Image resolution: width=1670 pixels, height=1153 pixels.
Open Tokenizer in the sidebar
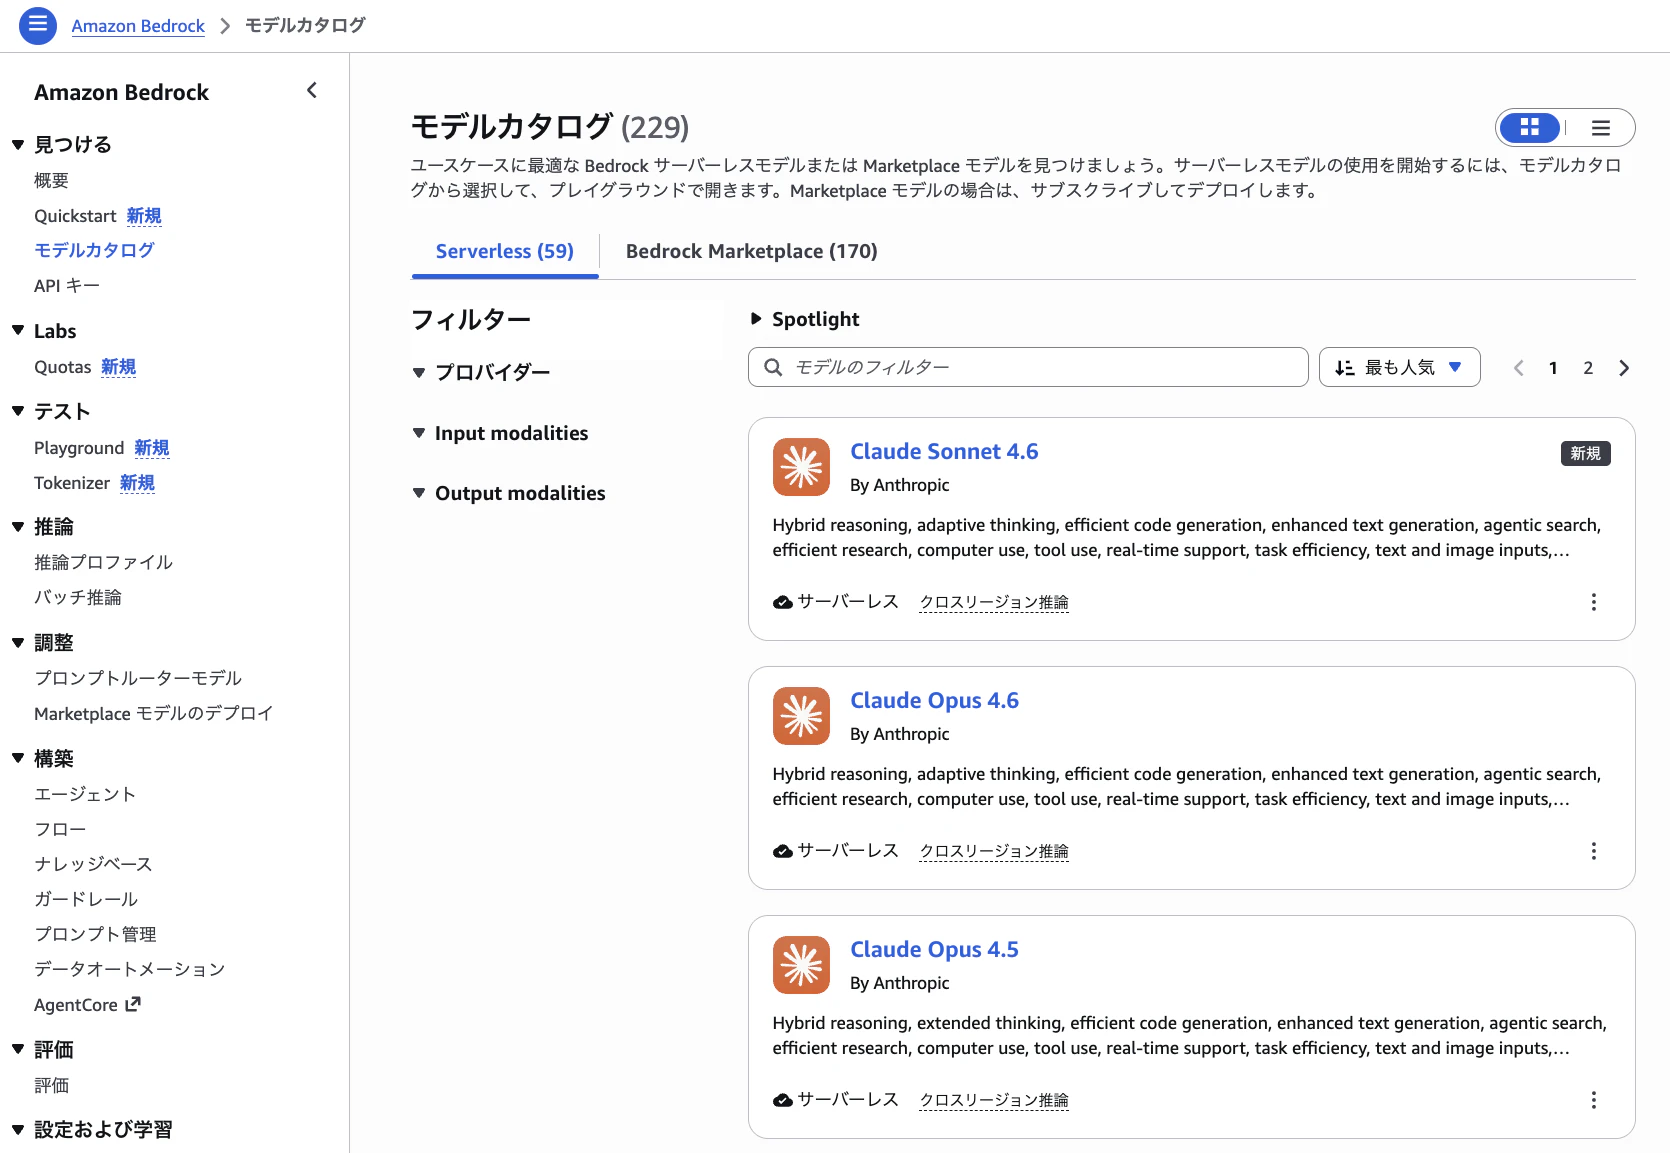pos(72,483)
